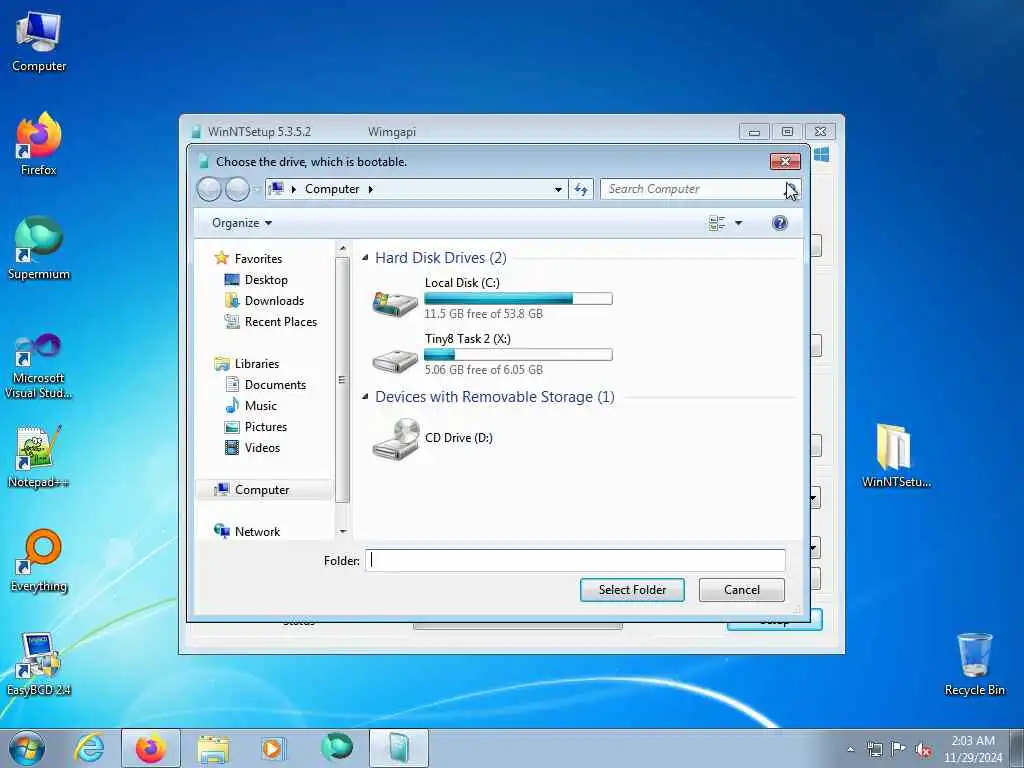Open the Videos library
Screen dimensions: 1024x768
[x=262, y=447]
